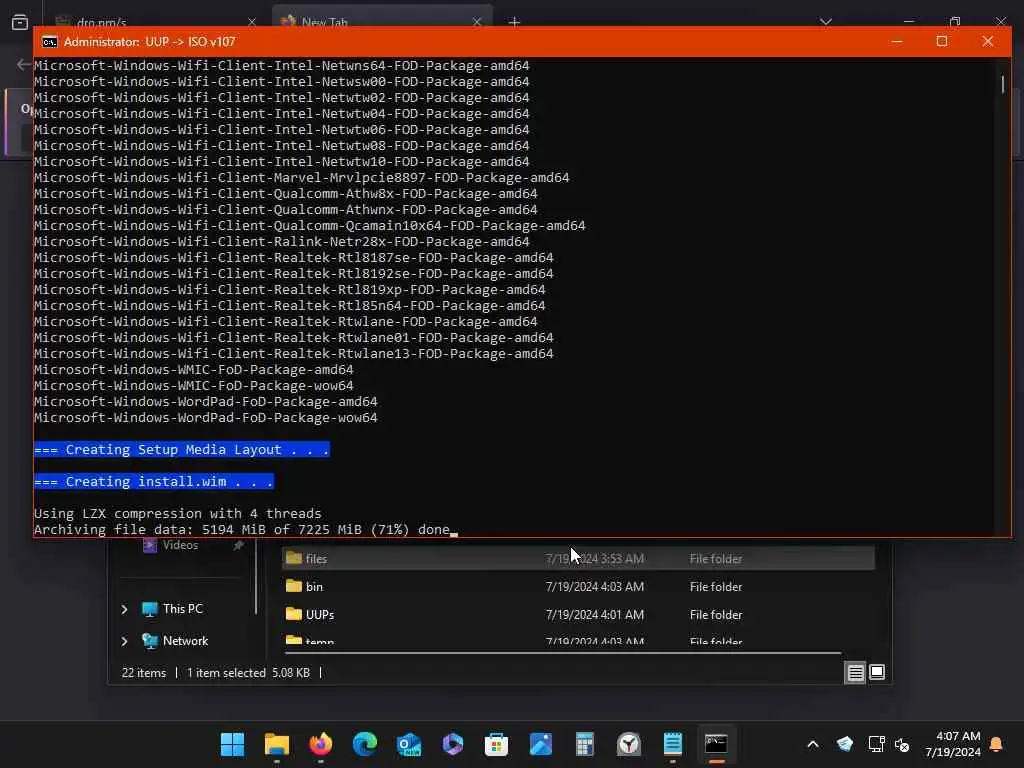Switch Explorer to large icons view layout

(x=877, y=672)
